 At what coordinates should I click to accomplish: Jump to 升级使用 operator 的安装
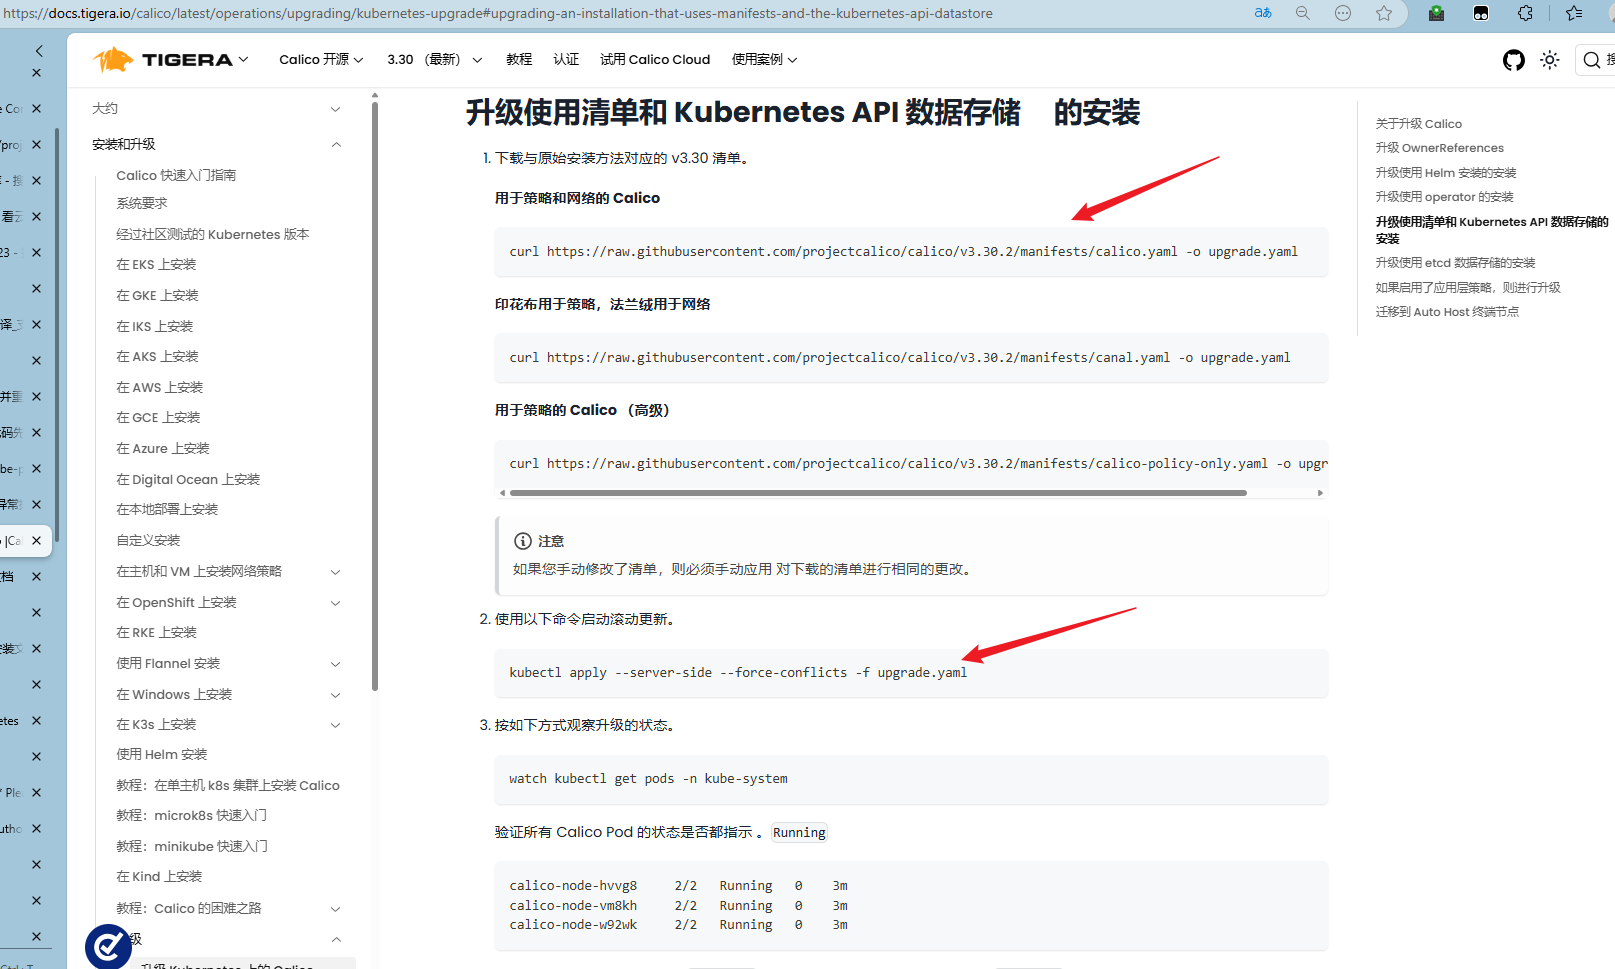tap(1444, 197)
